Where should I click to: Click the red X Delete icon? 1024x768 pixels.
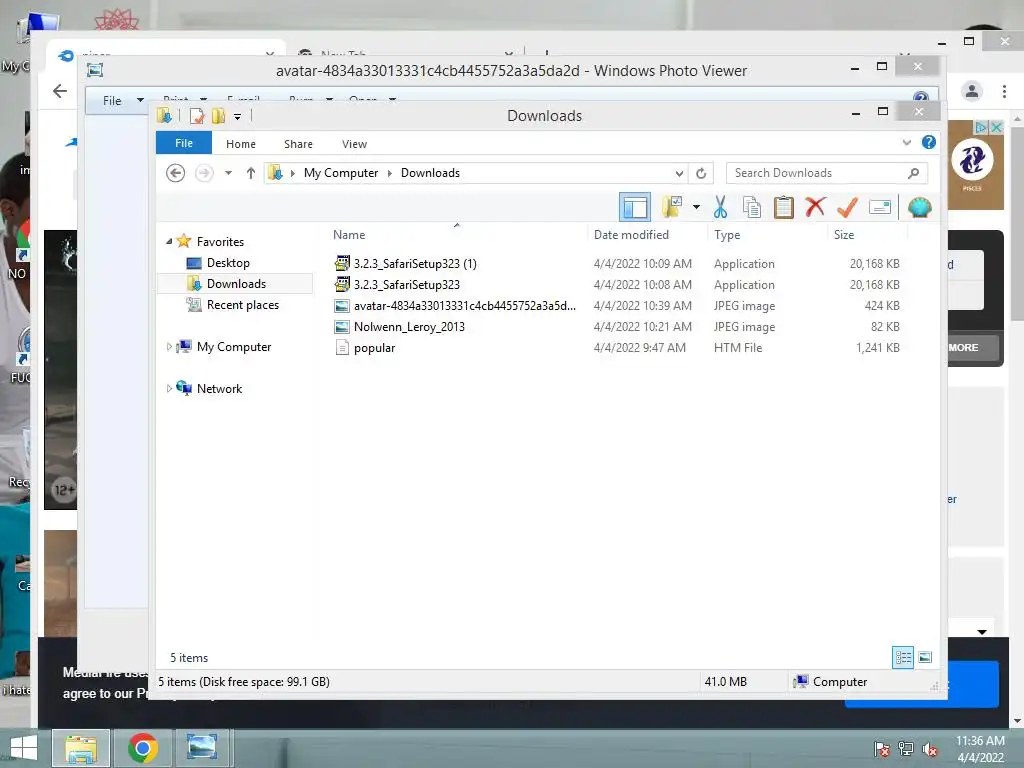[x=815, y=207]
